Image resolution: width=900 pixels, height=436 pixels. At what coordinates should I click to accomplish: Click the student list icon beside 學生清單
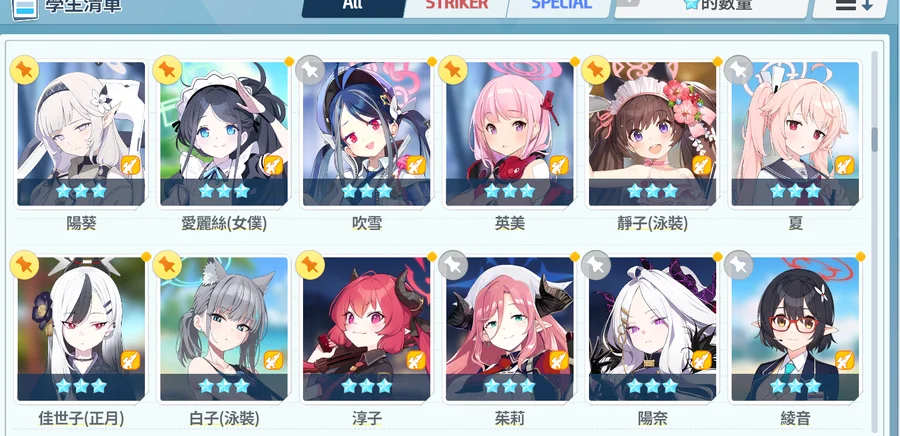click(x=25, y=8)
